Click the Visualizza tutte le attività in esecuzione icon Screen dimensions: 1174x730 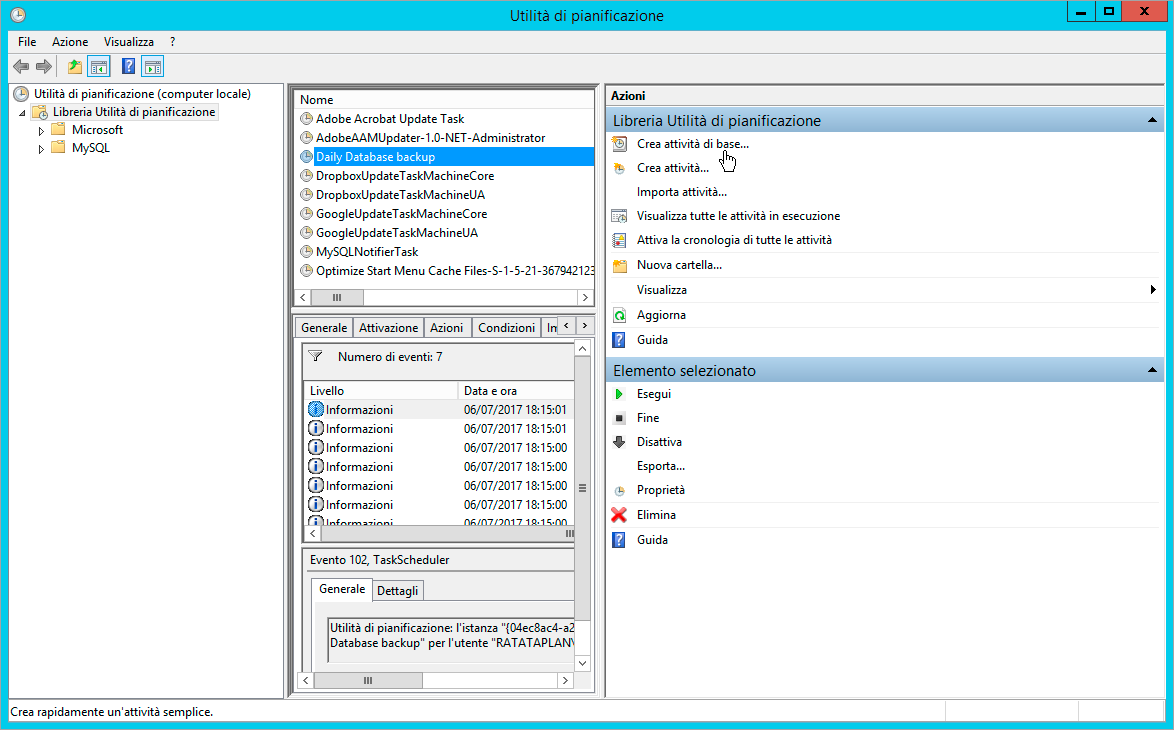coord(619,216)
